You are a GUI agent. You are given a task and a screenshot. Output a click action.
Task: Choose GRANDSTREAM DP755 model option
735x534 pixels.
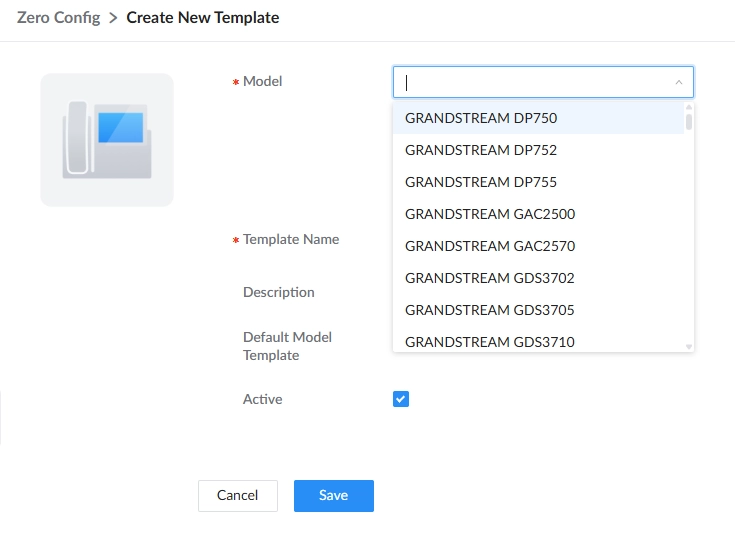pos(538,182)
